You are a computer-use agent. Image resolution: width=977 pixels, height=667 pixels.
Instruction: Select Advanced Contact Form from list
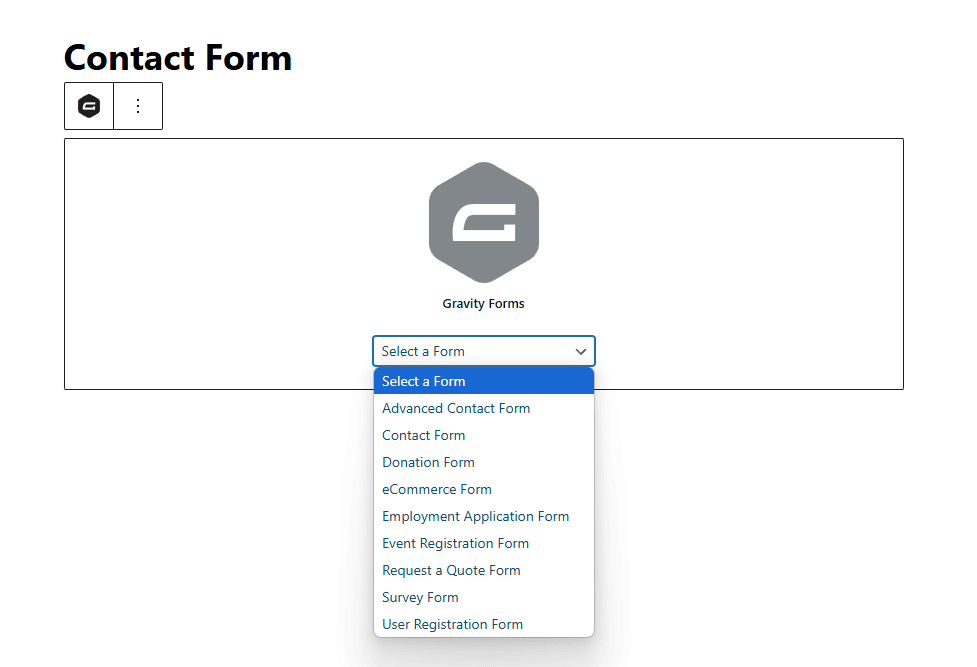(x=484, y=408)
